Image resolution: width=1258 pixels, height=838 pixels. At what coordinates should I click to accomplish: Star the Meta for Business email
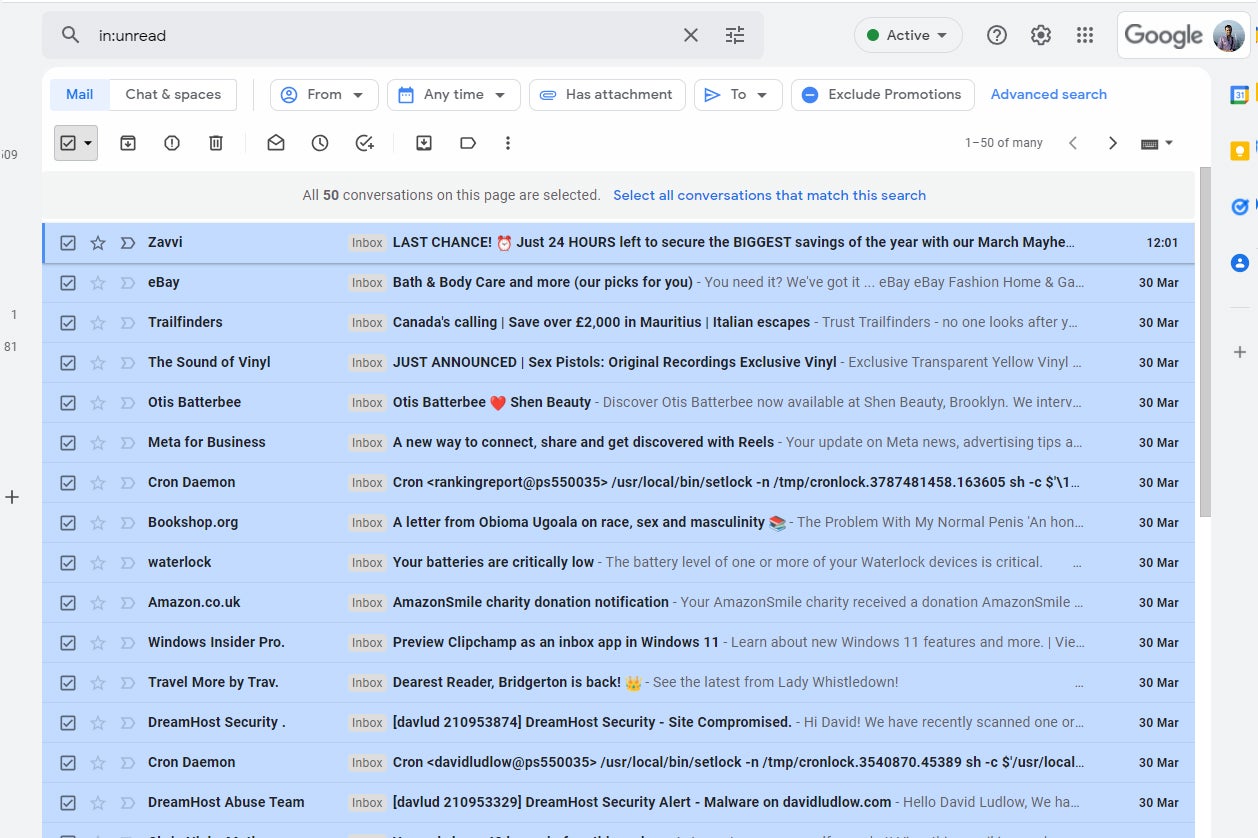point(98,443)
